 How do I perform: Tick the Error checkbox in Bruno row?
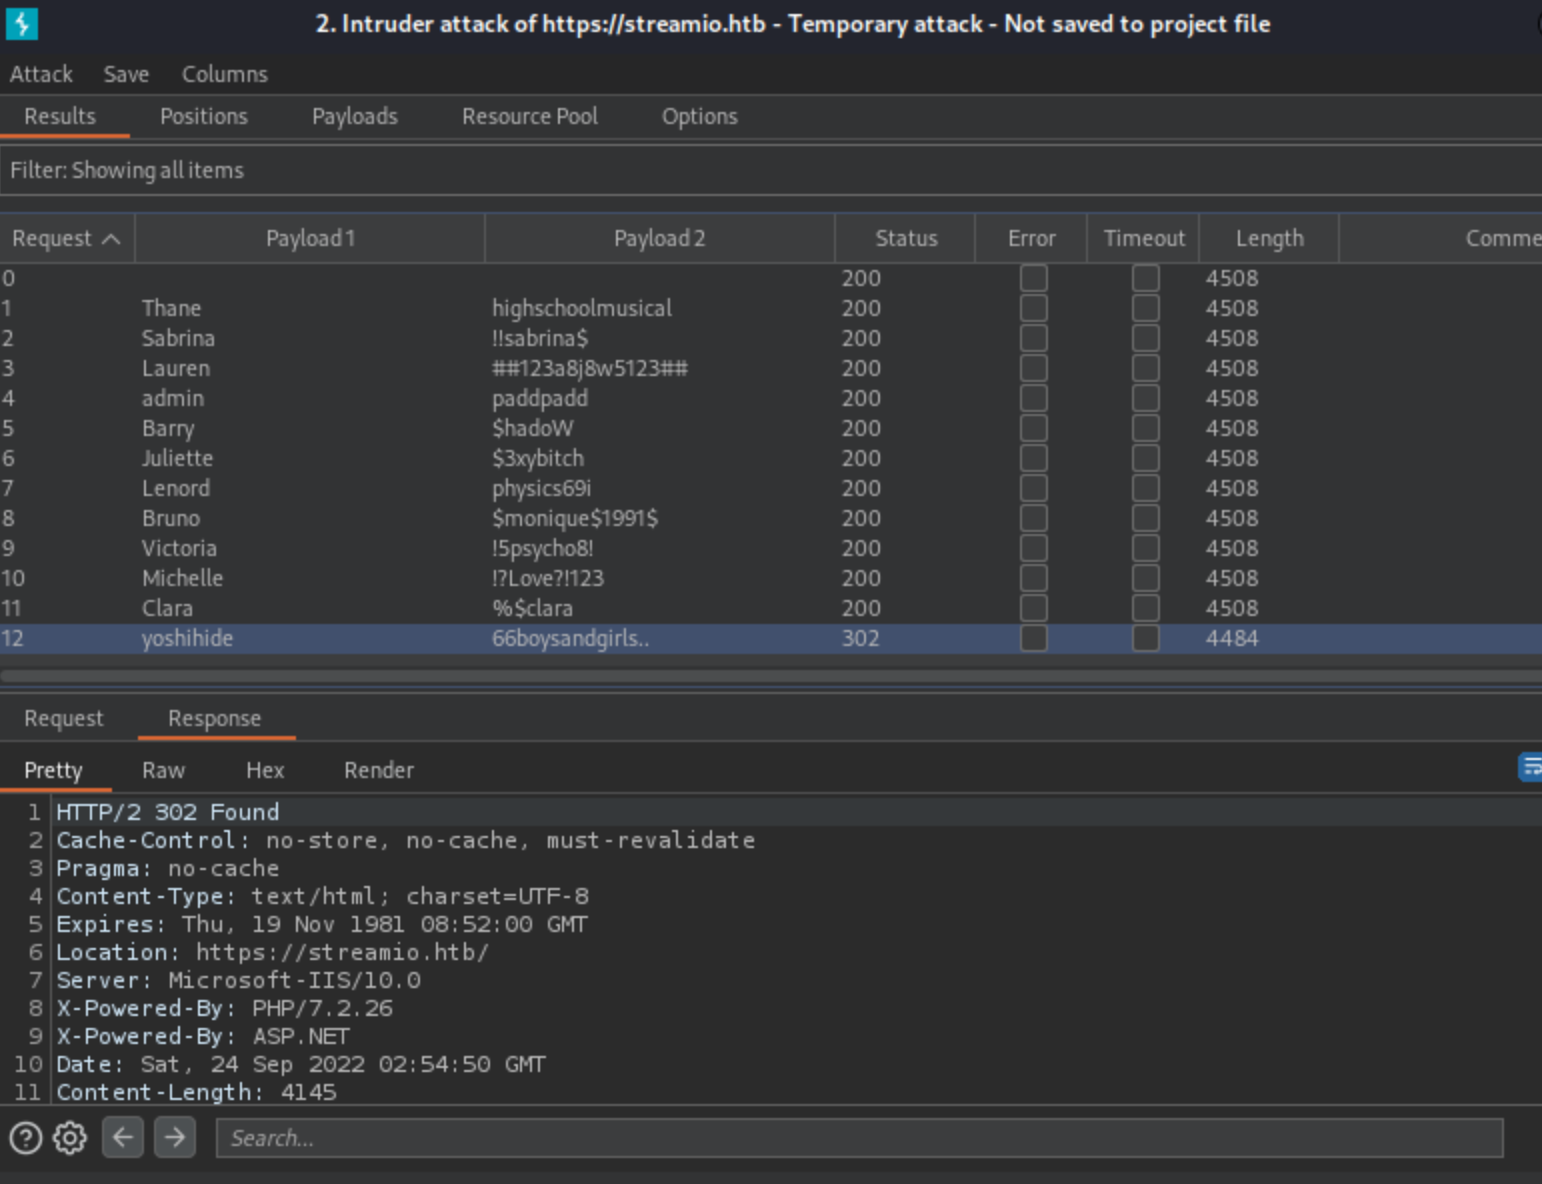point(1034,518)
